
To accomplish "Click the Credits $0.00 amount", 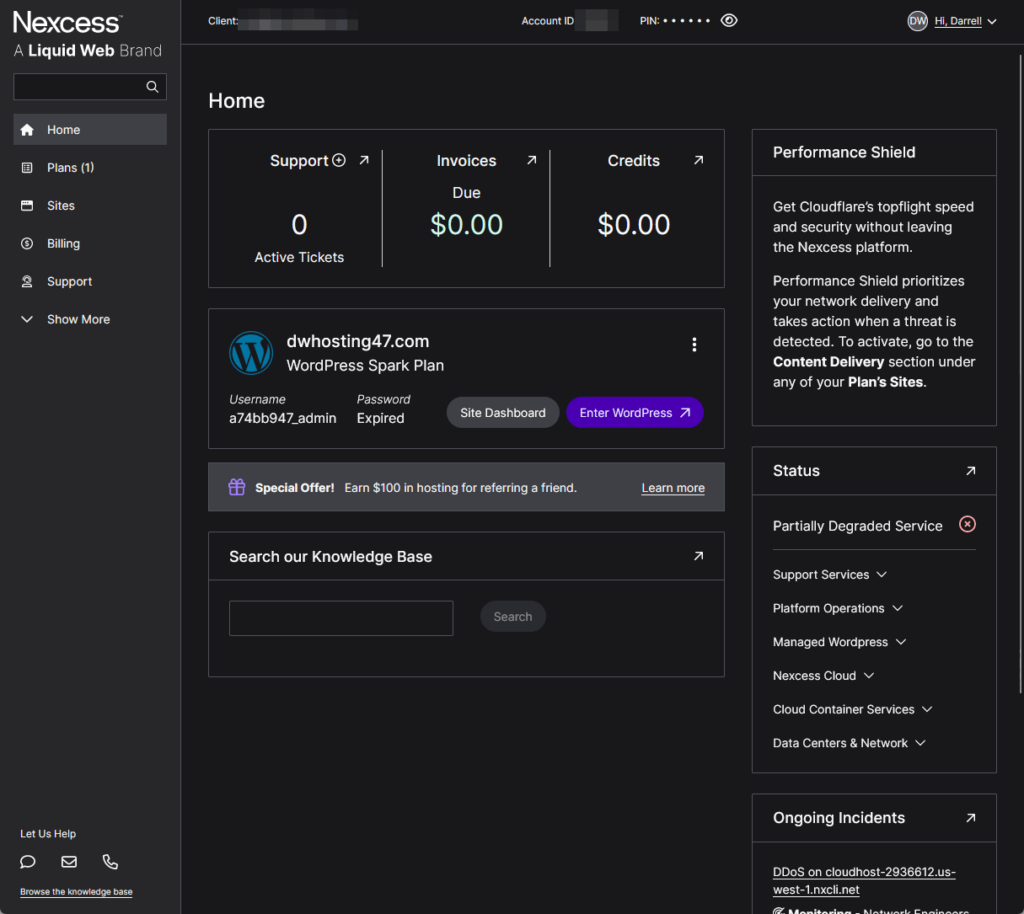I will [x=633, y=225].
